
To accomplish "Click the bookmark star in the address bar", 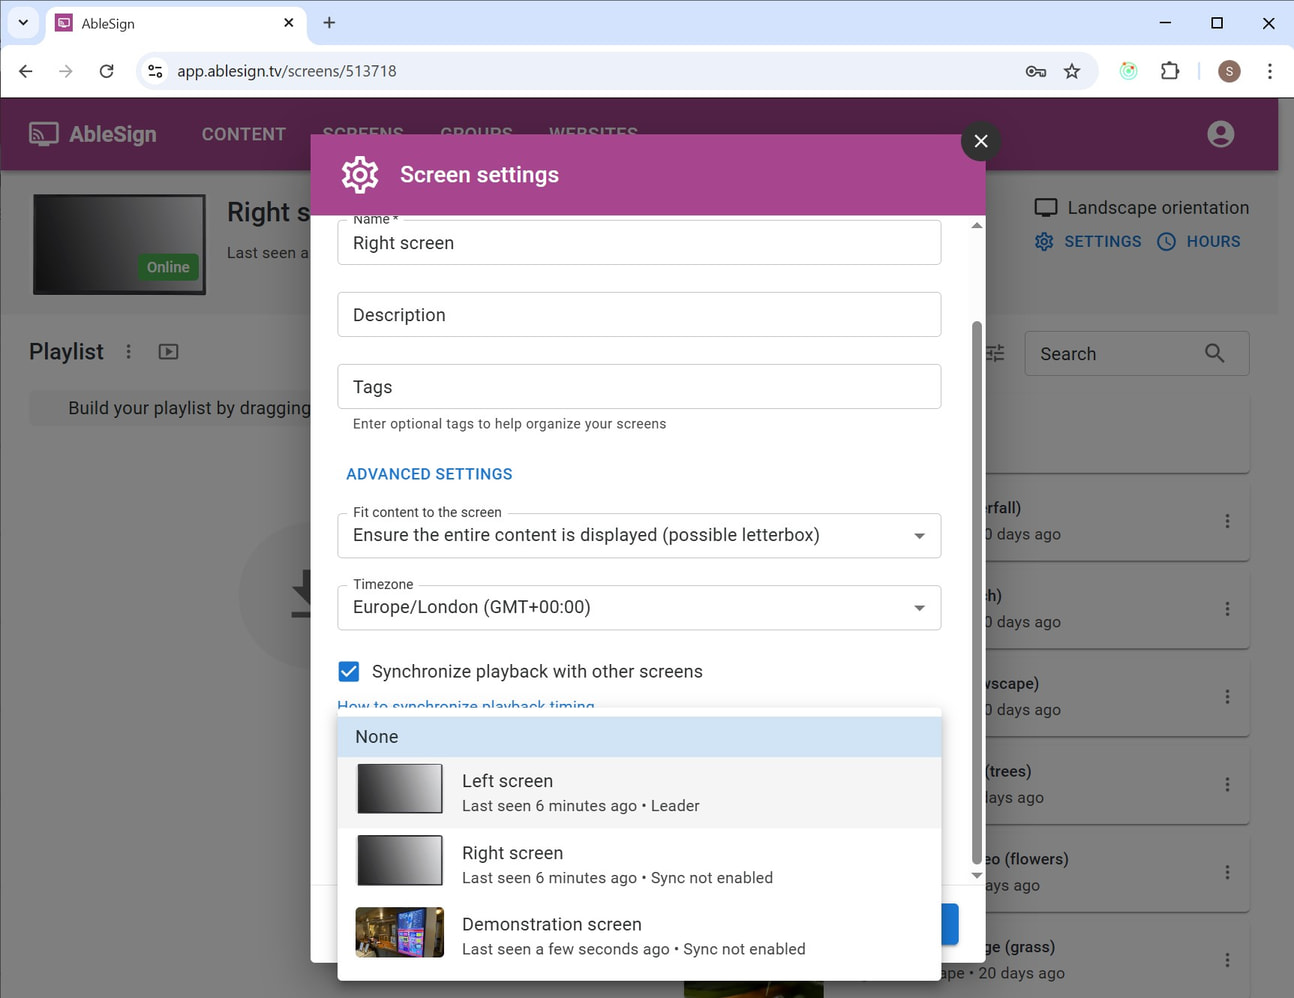I will click(x=1072, y=71).
